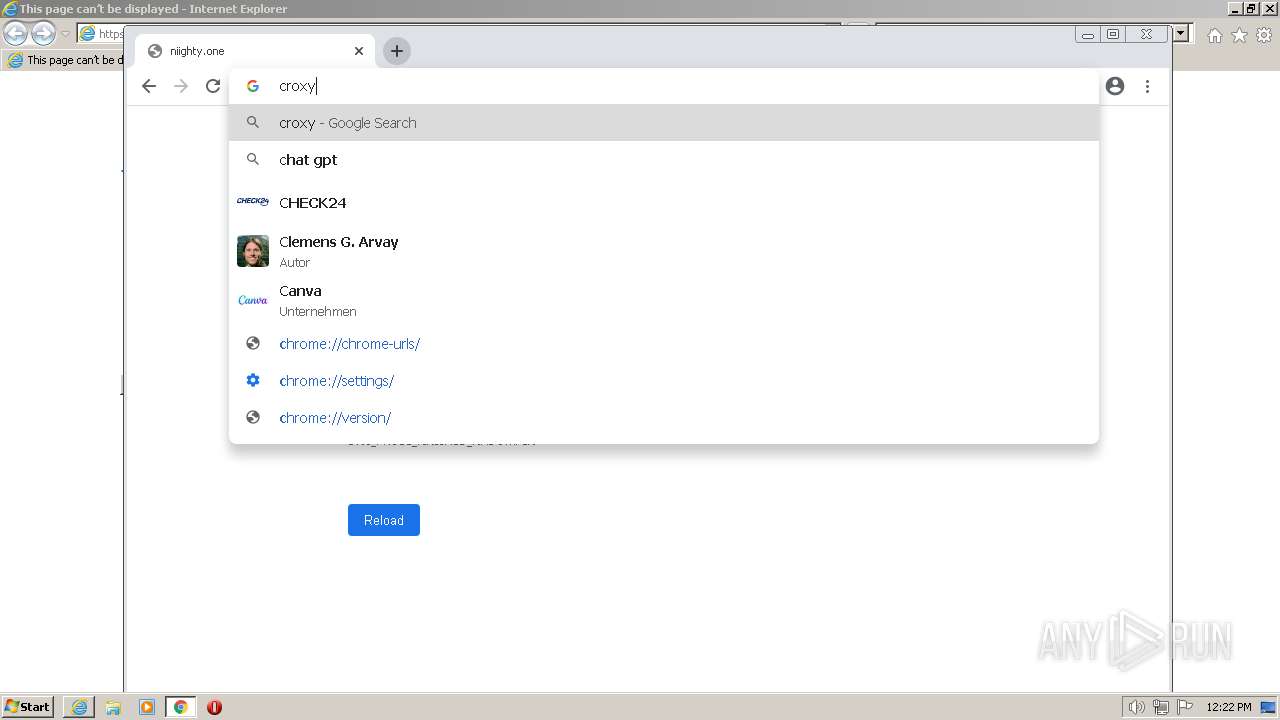Reload the page with Chrome's refresh icon
Viewport: 1280px width, 720px height.
coord(213,86)
